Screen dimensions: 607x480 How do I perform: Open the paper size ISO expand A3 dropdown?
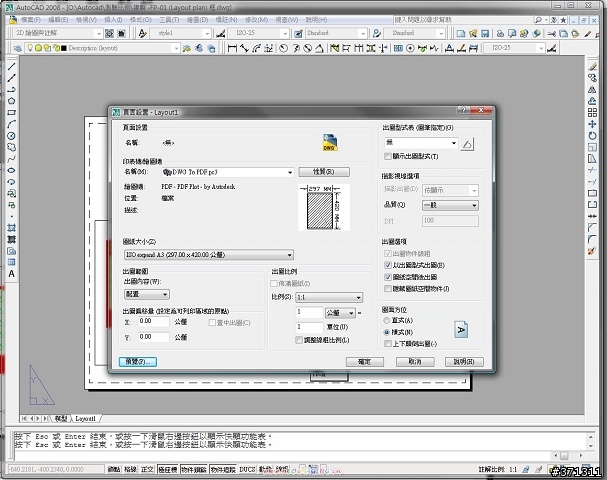[209, 255]
